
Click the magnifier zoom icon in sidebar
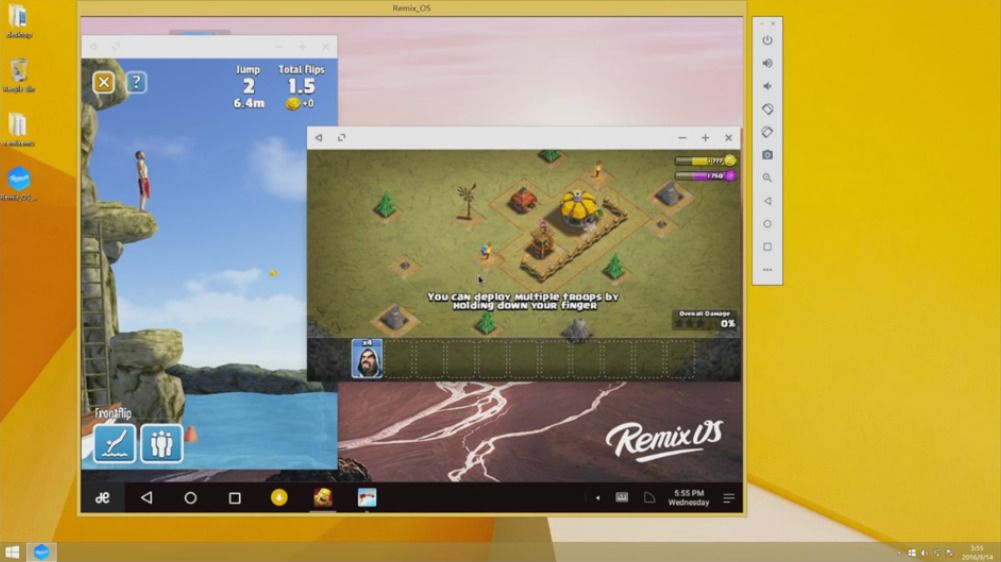pyautogui.click(x=767, y=178)
